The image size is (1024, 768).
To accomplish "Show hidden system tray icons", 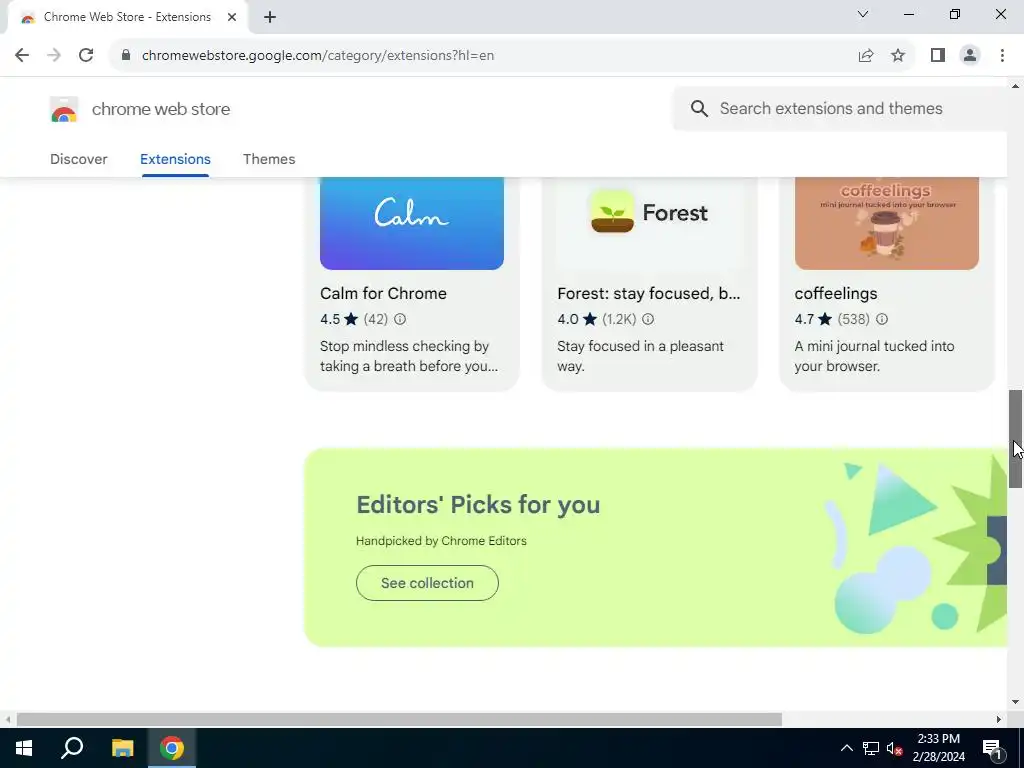I will click(846, 748).
